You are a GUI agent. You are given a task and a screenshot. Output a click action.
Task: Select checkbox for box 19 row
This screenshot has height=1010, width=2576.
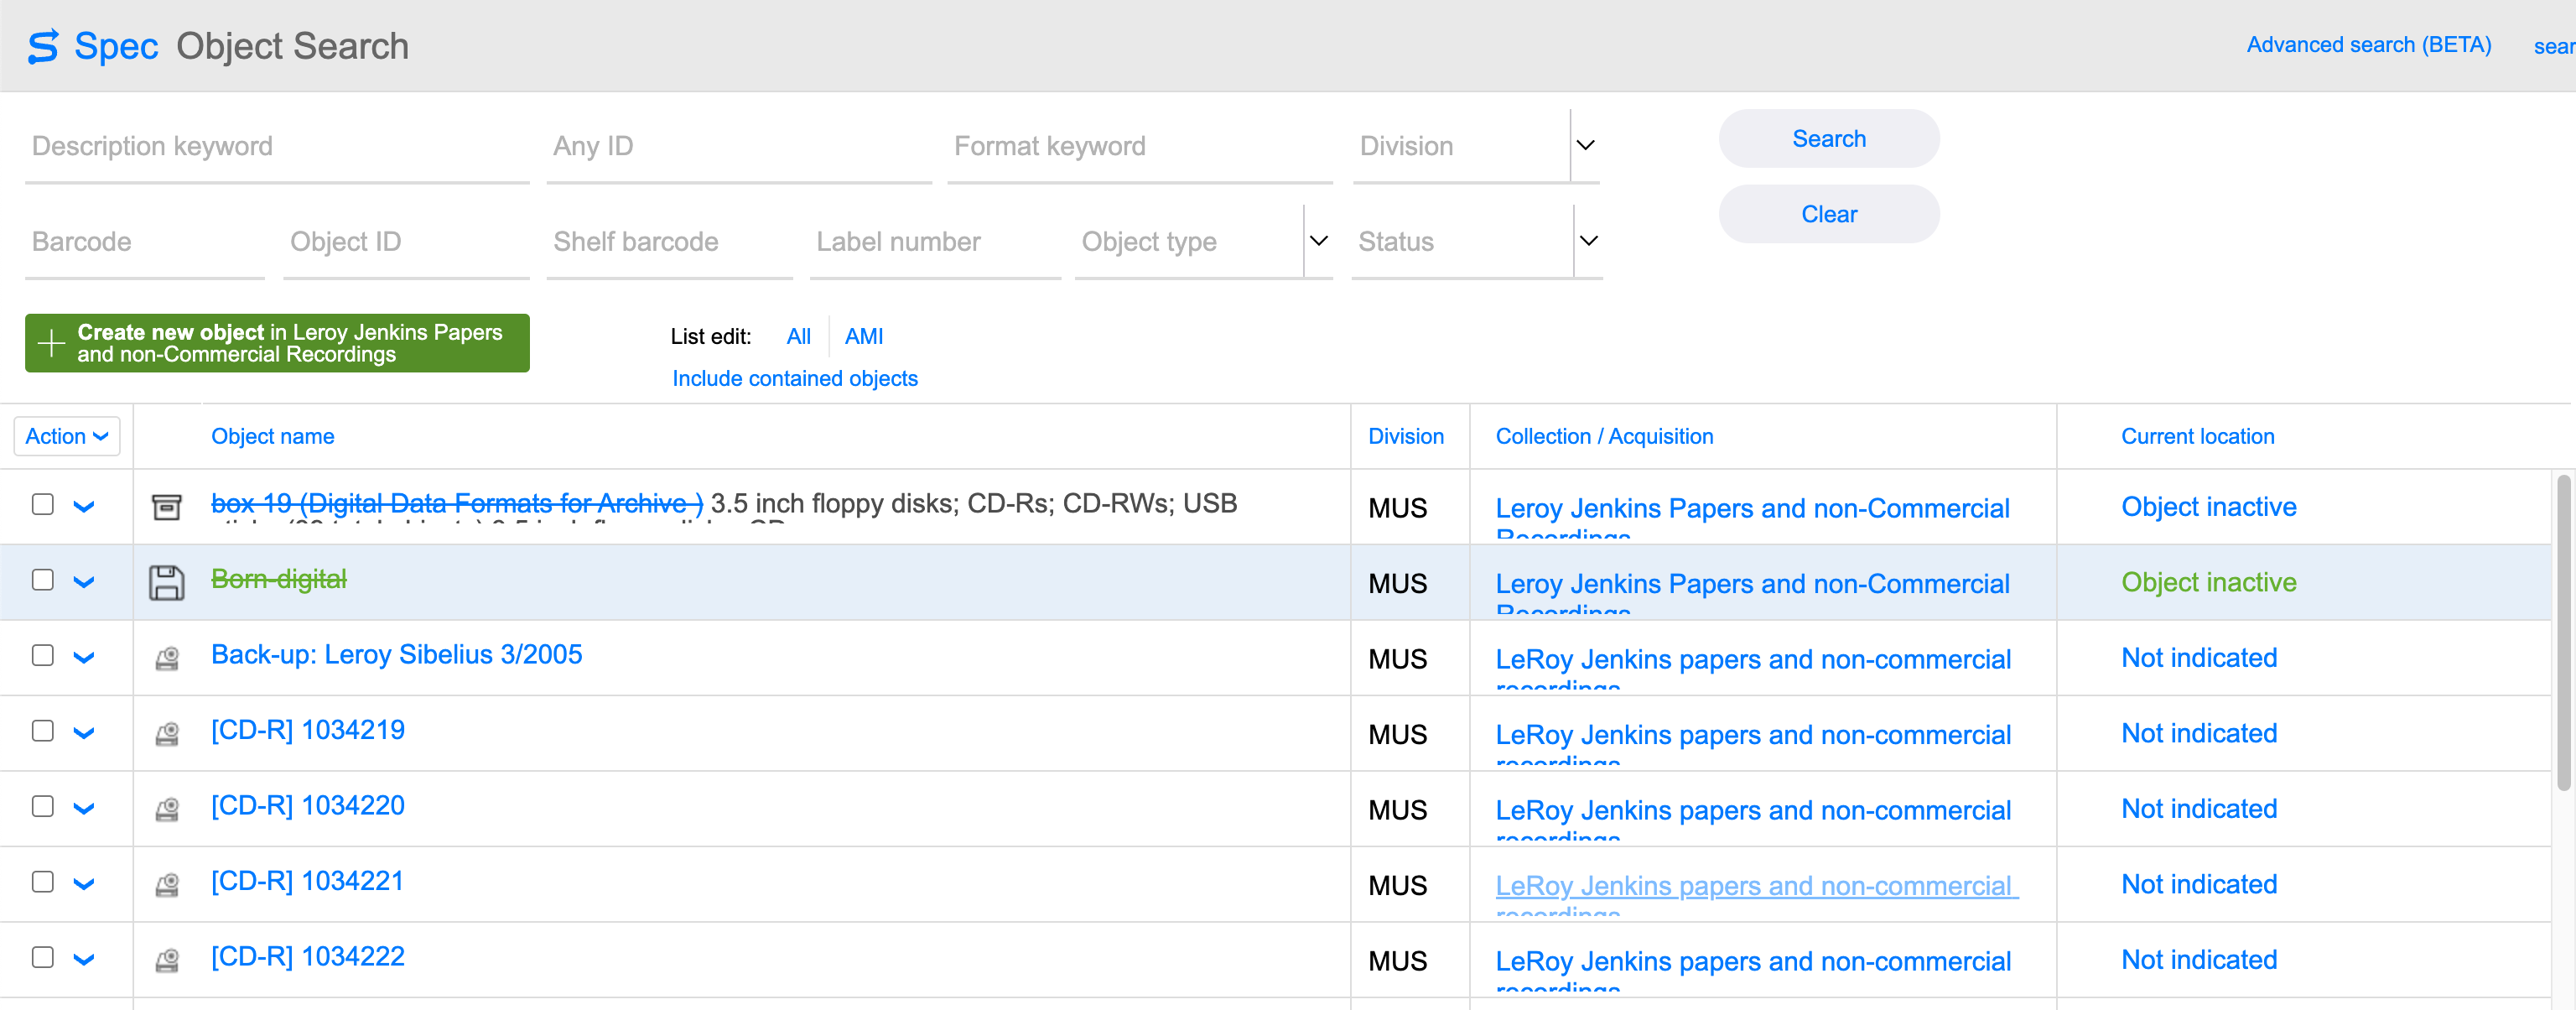pos(43,504)
